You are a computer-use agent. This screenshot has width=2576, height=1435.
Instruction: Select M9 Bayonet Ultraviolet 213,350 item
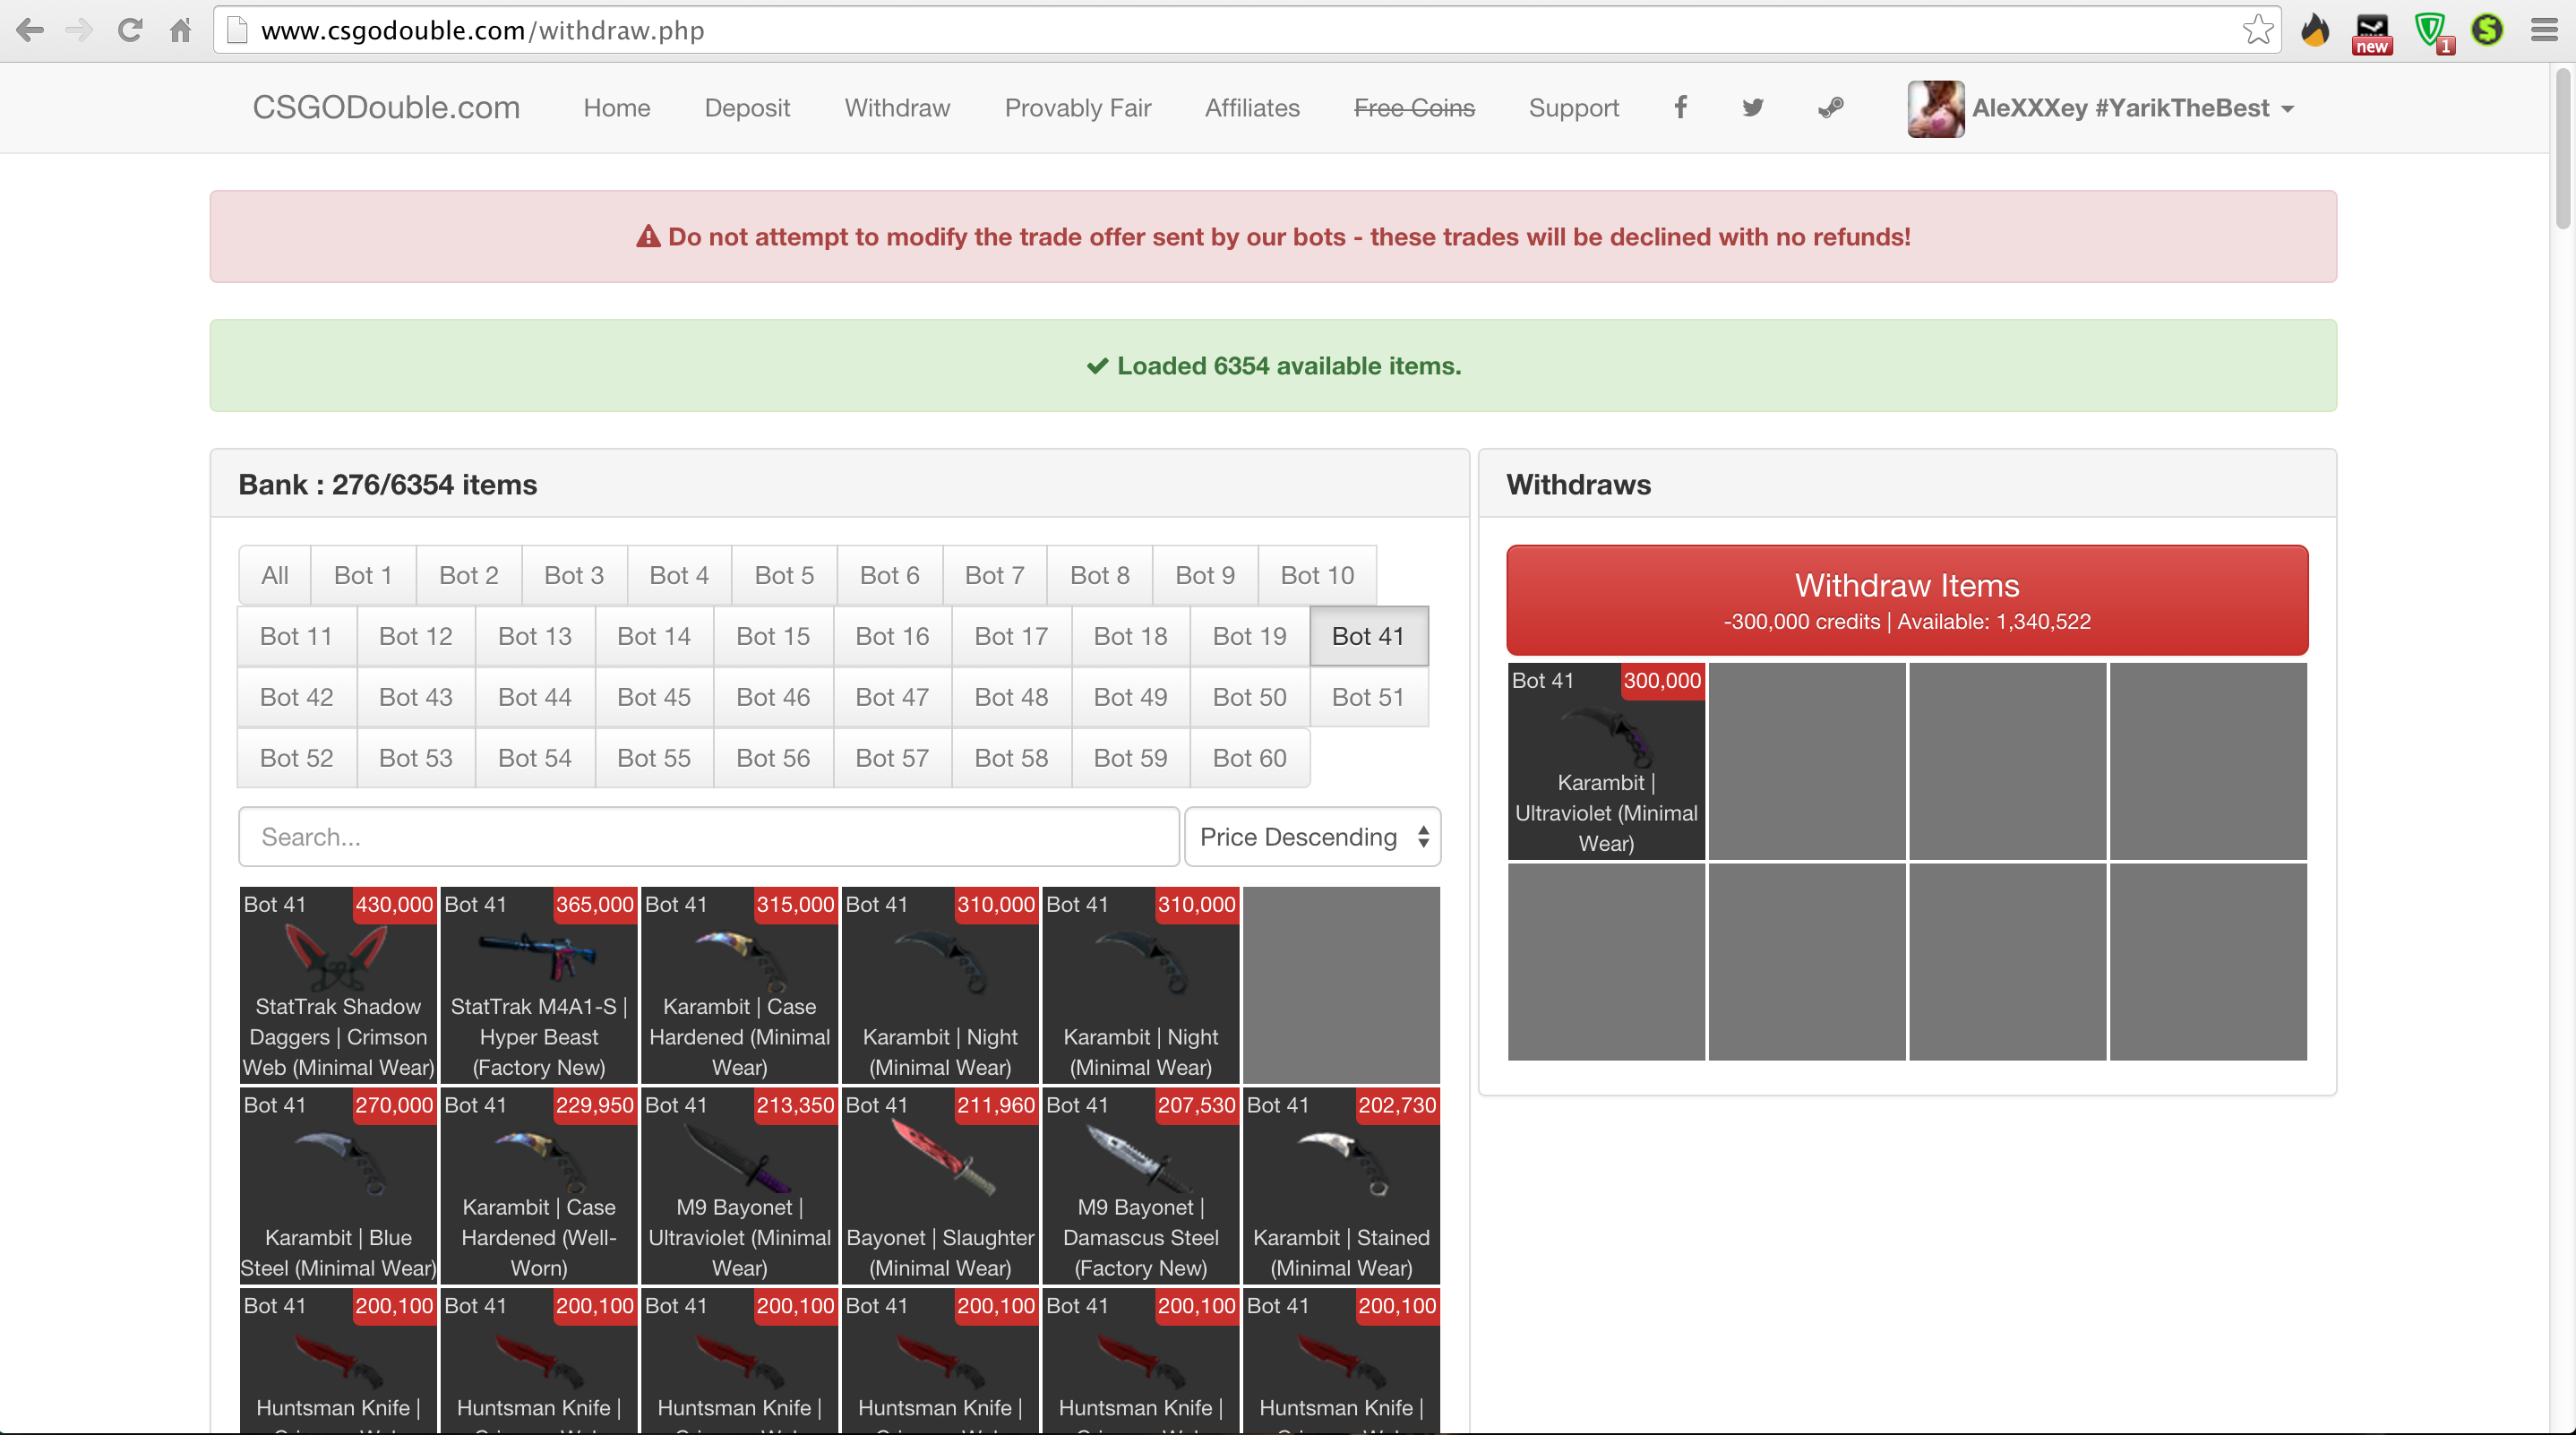pos(739,1186)
